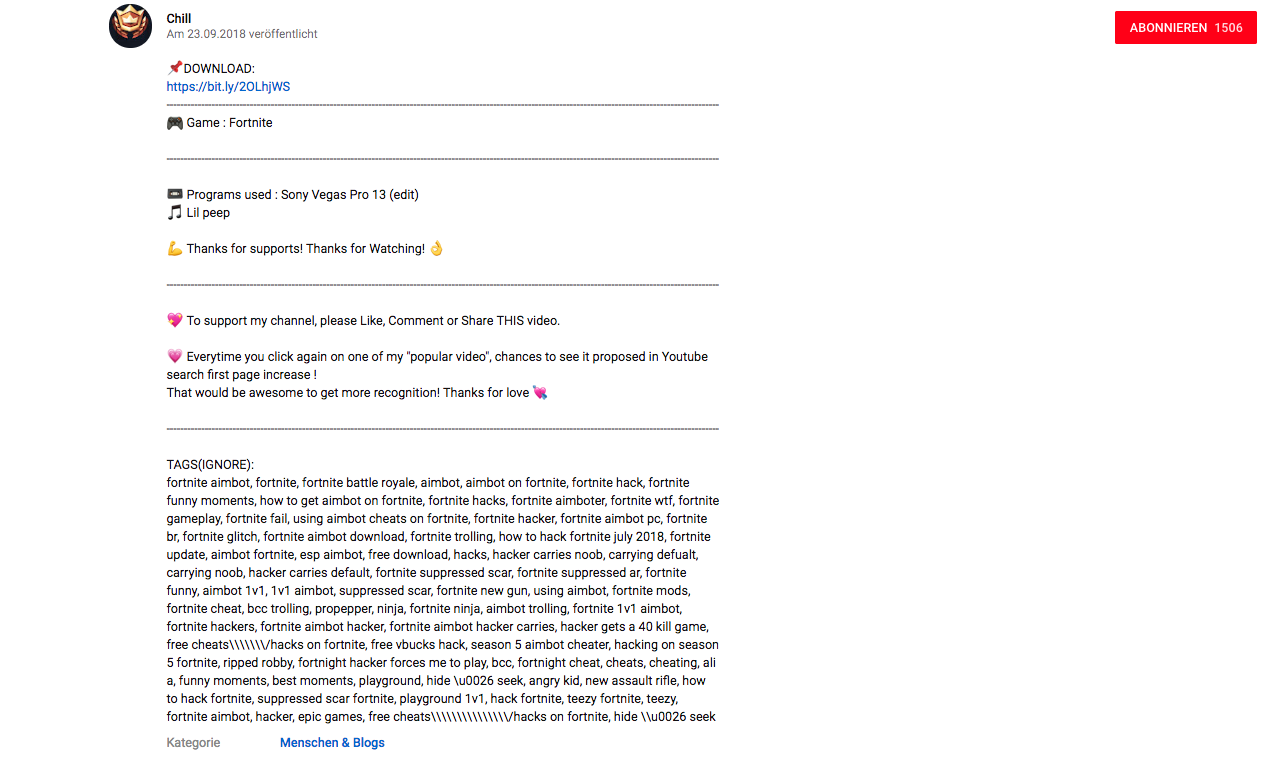1270x759 pixels.
Task: Click the Sony Vegas Pro 13 text
Action: pyautogui.click(x=333, y=195)
